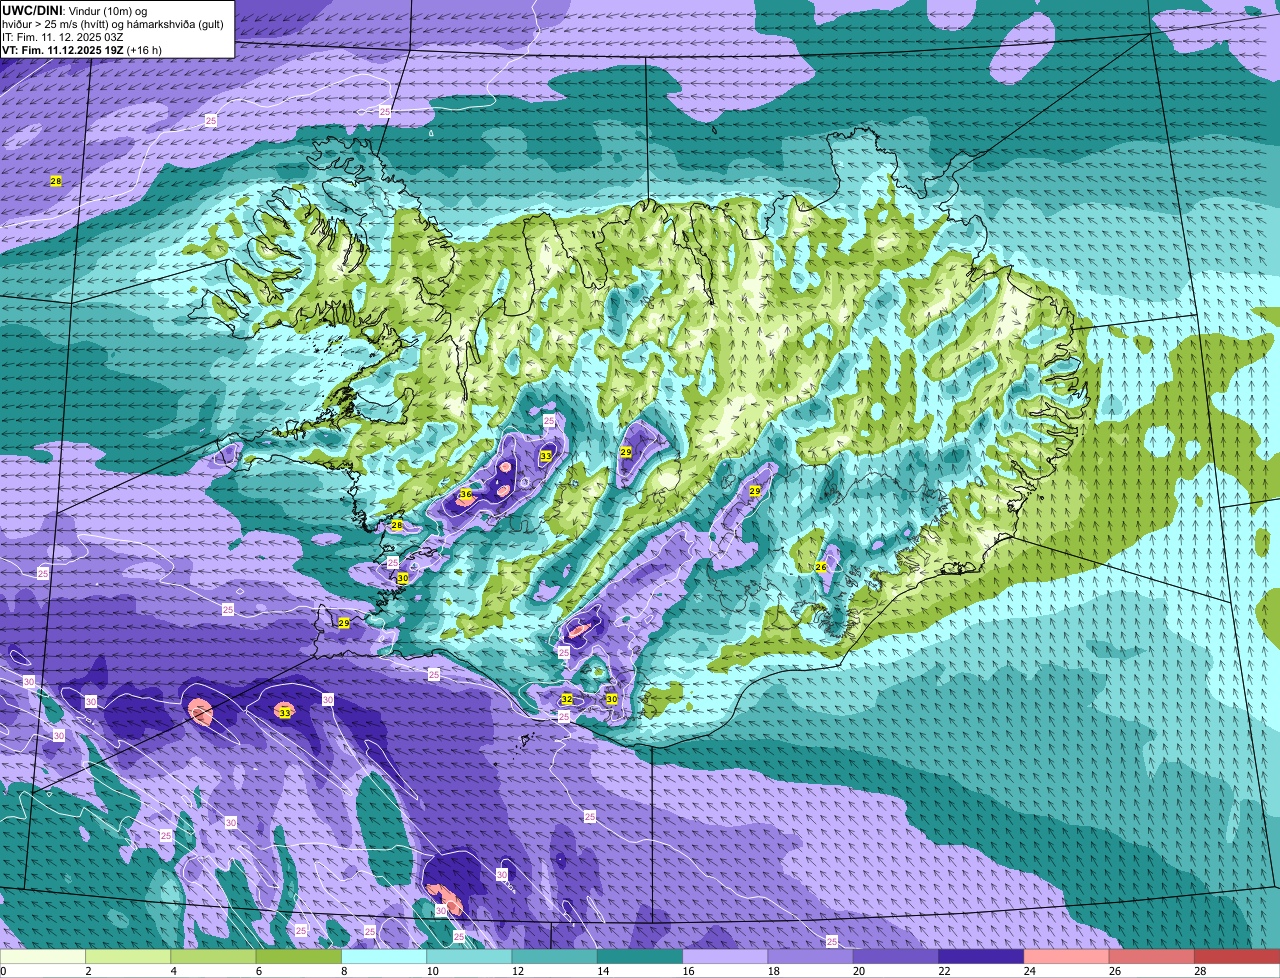
Task: Click the dark purple 22–24 m/s legend swatch
Action: pyautogui.click(x=981, y=956)
